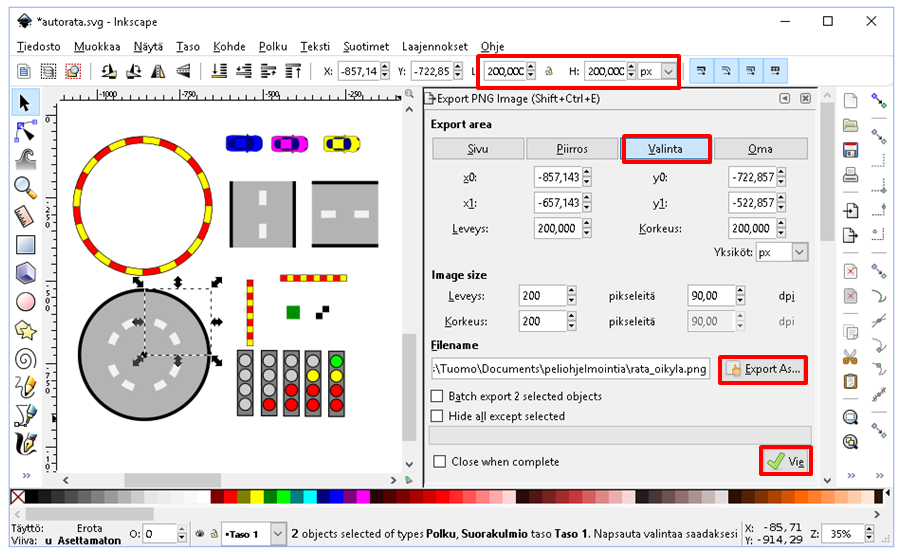Open the Tiedosto menu

pyautogui.click(x=38, y=46)
